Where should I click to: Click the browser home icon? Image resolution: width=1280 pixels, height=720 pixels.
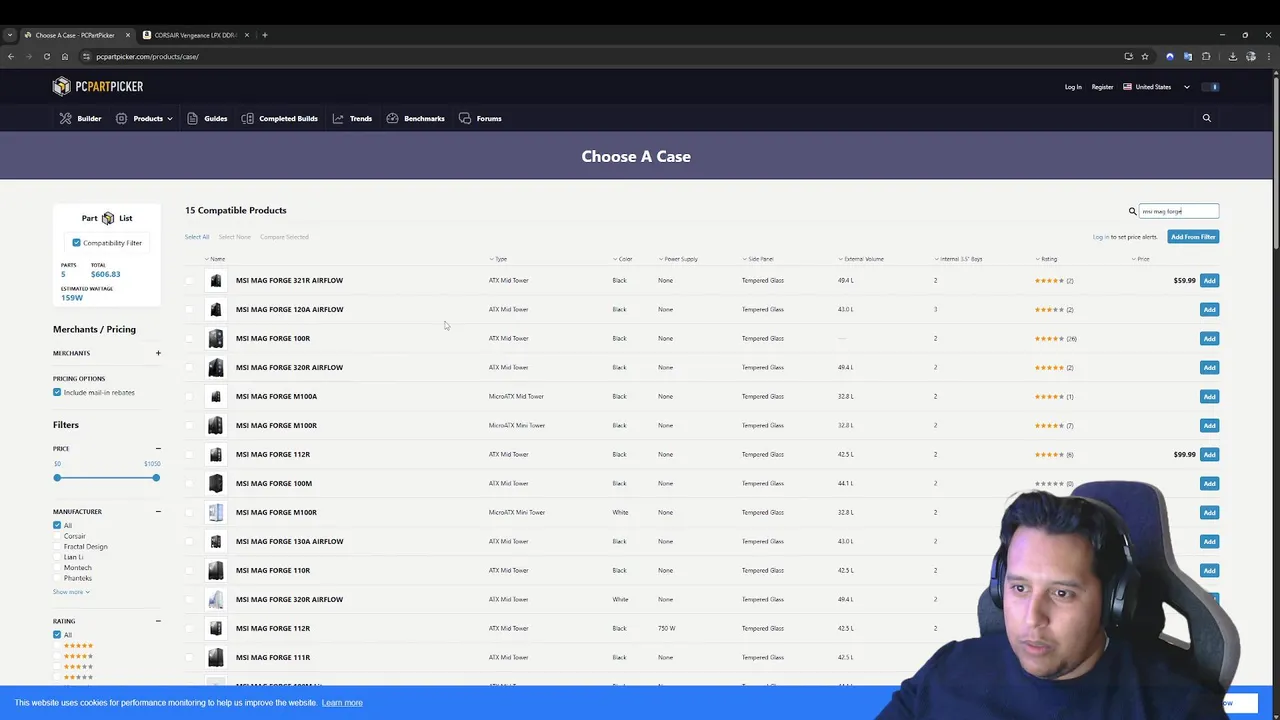pos(65,56)
